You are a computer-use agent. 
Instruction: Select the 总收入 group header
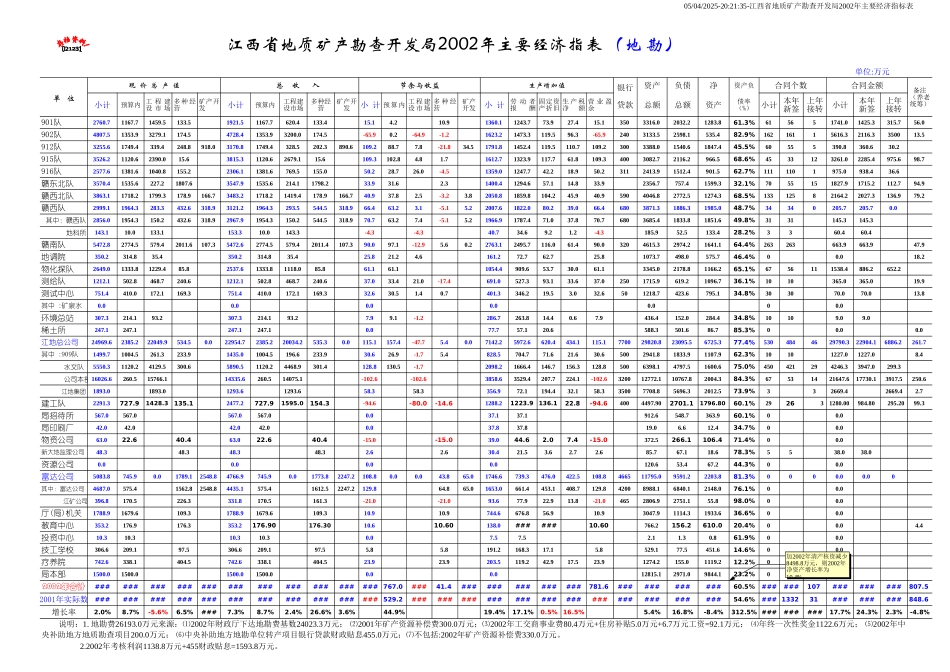(289, 85)
